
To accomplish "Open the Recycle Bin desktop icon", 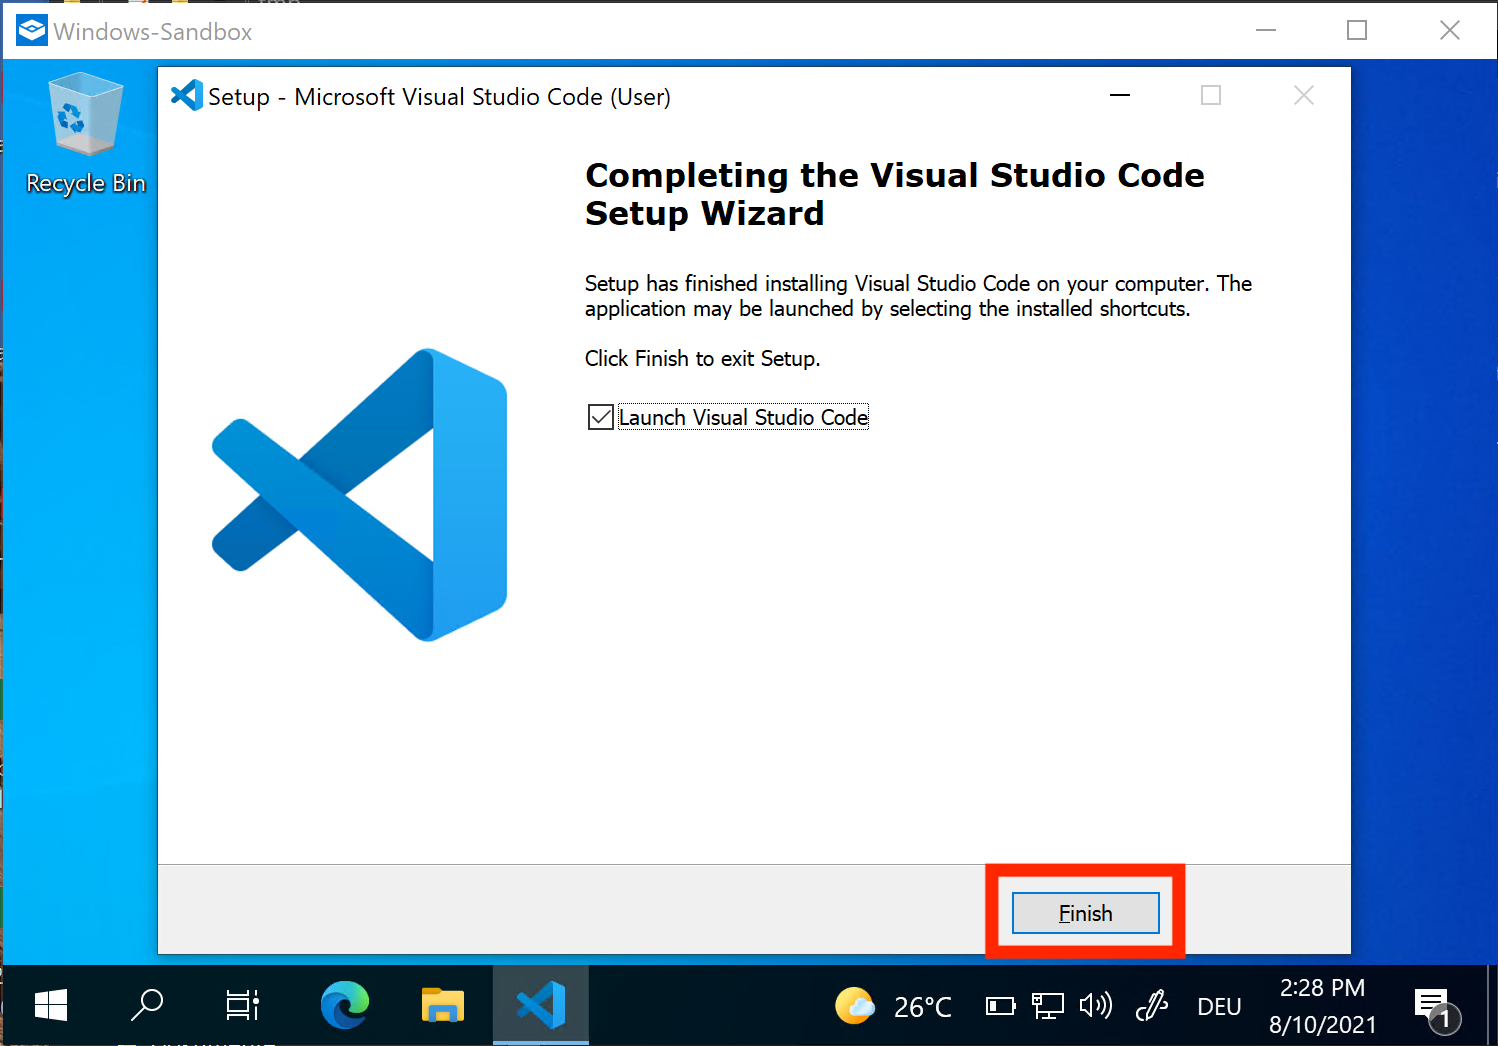I will (86, 134).
